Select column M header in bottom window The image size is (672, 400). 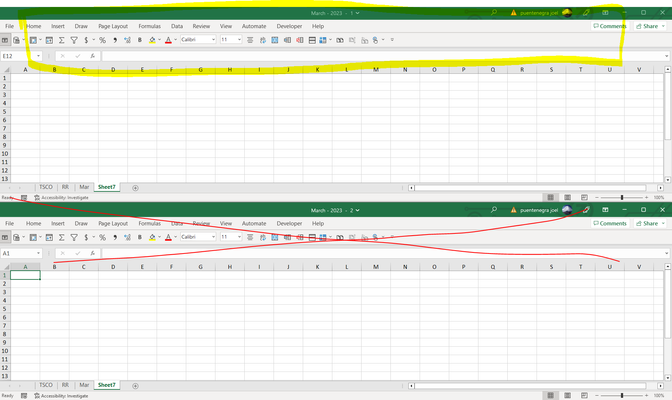pyautogui.click(x=376, y=267)
